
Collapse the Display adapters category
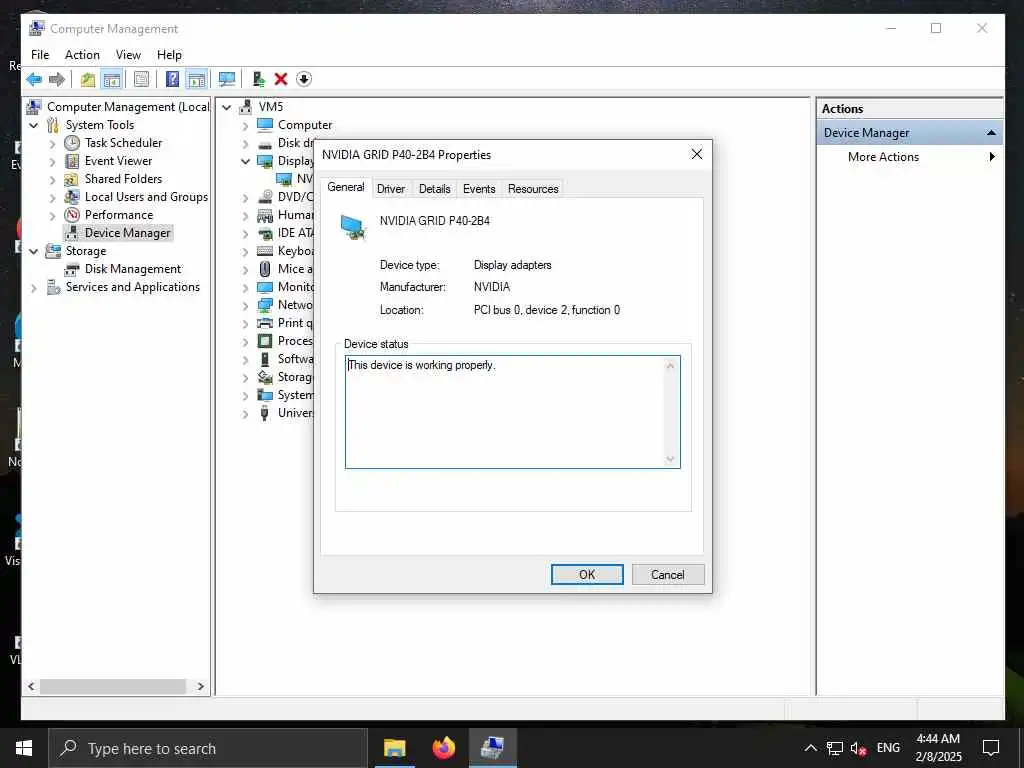tap(246, 161)
